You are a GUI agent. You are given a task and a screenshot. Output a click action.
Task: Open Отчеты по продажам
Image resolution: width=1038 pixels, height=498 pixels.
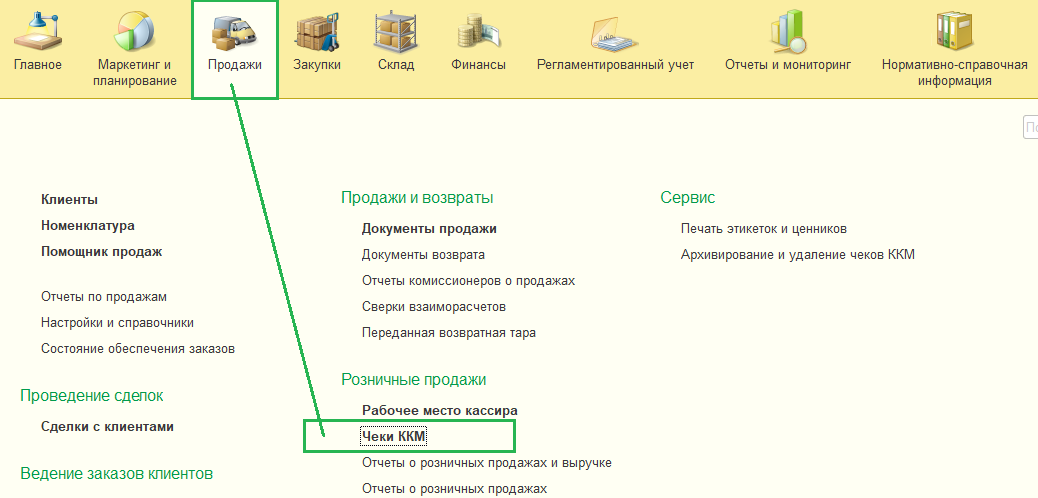click(x=104, y=297)
